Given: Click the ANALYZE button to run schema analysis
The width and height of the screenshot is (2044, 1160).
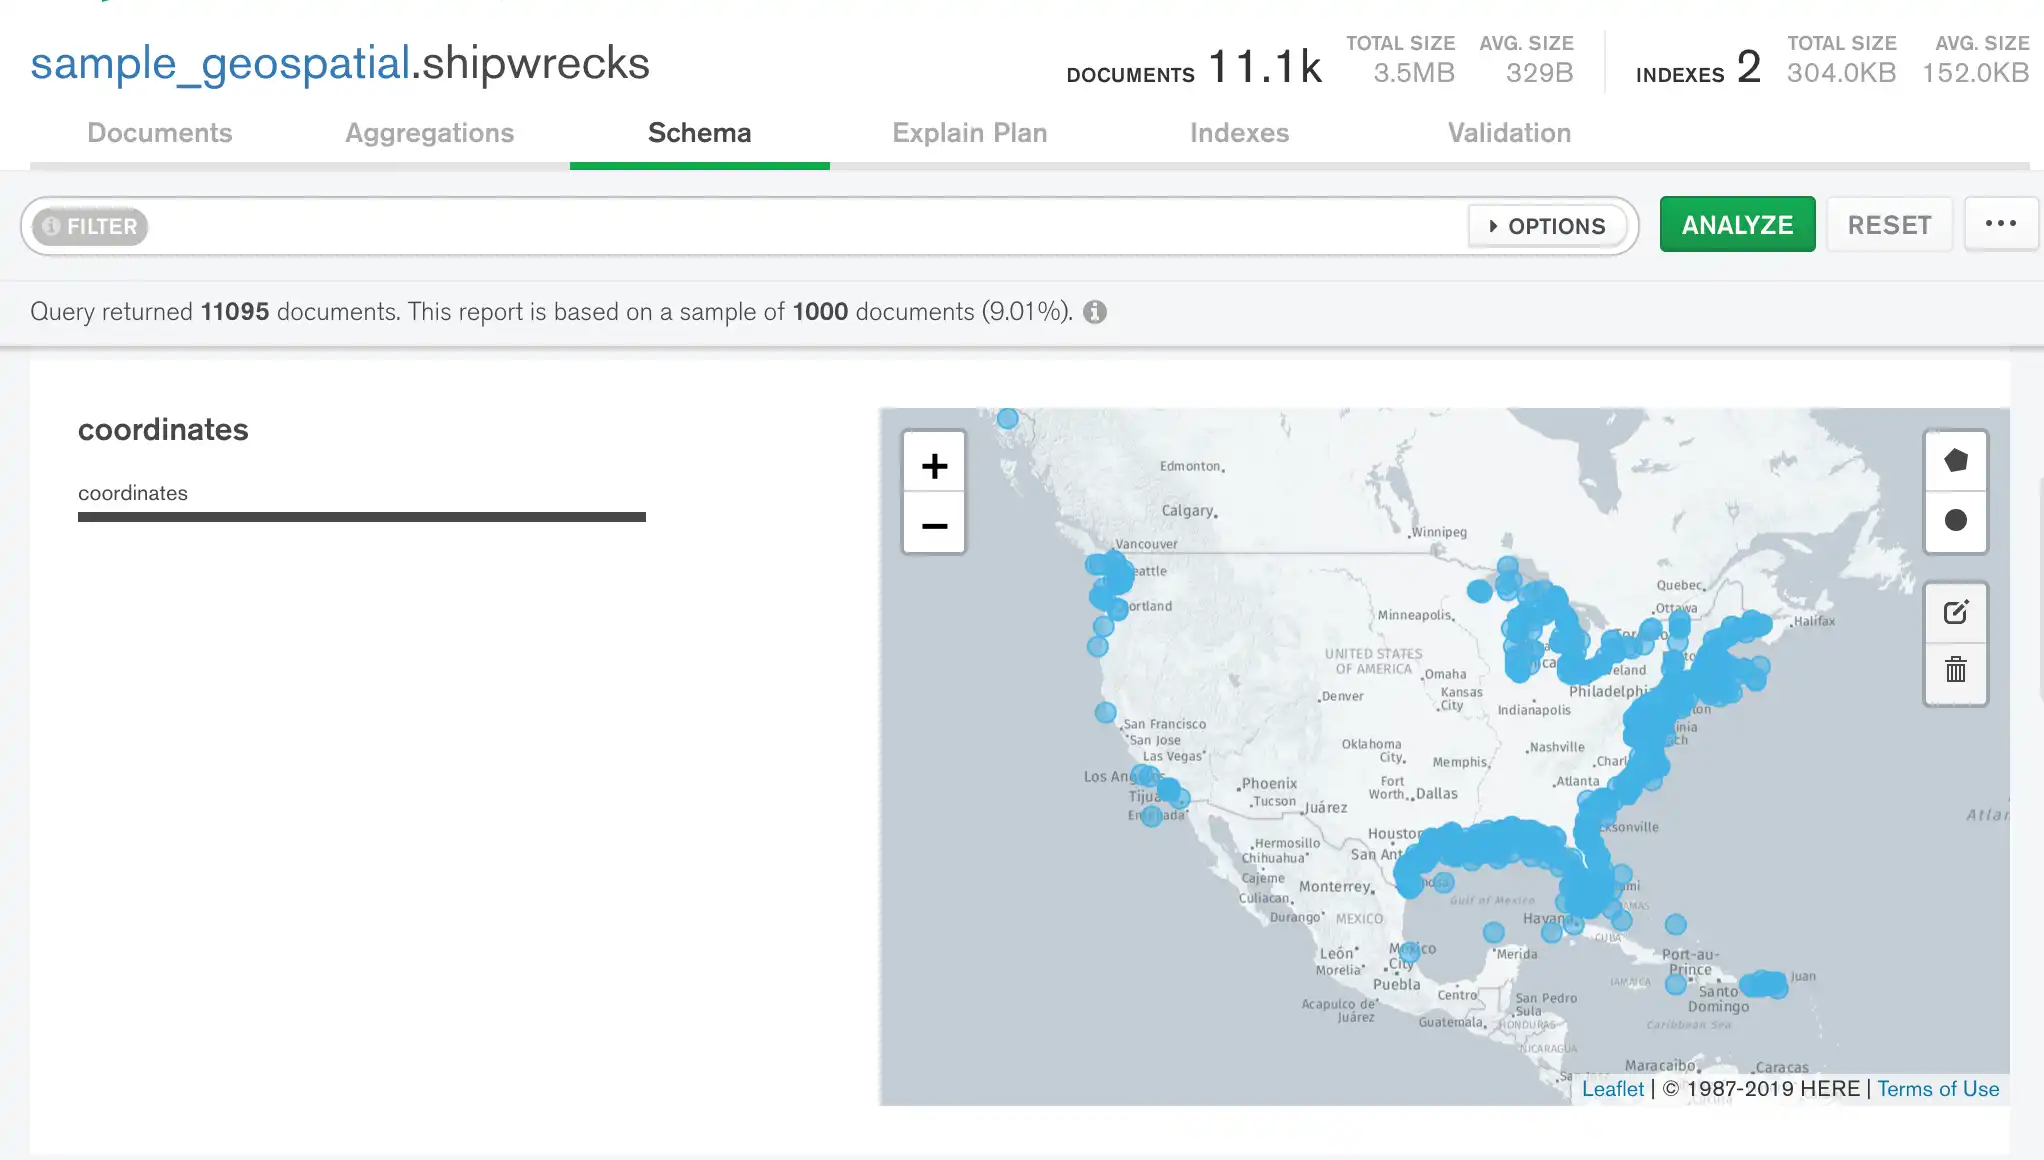Looking at the screenshot, I should [1738, 225].
